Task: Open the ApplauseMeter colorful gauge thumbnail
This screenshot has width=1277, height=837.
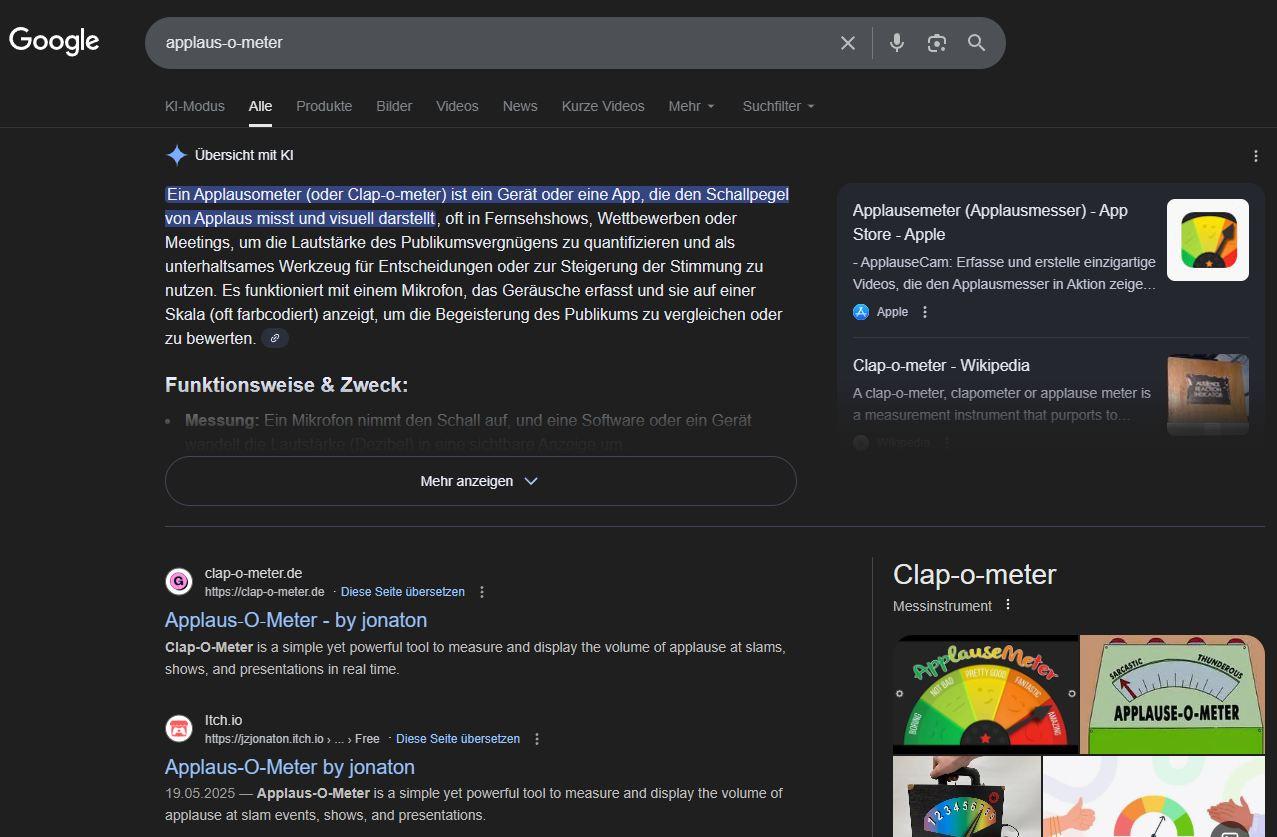Action: point(985,694)
